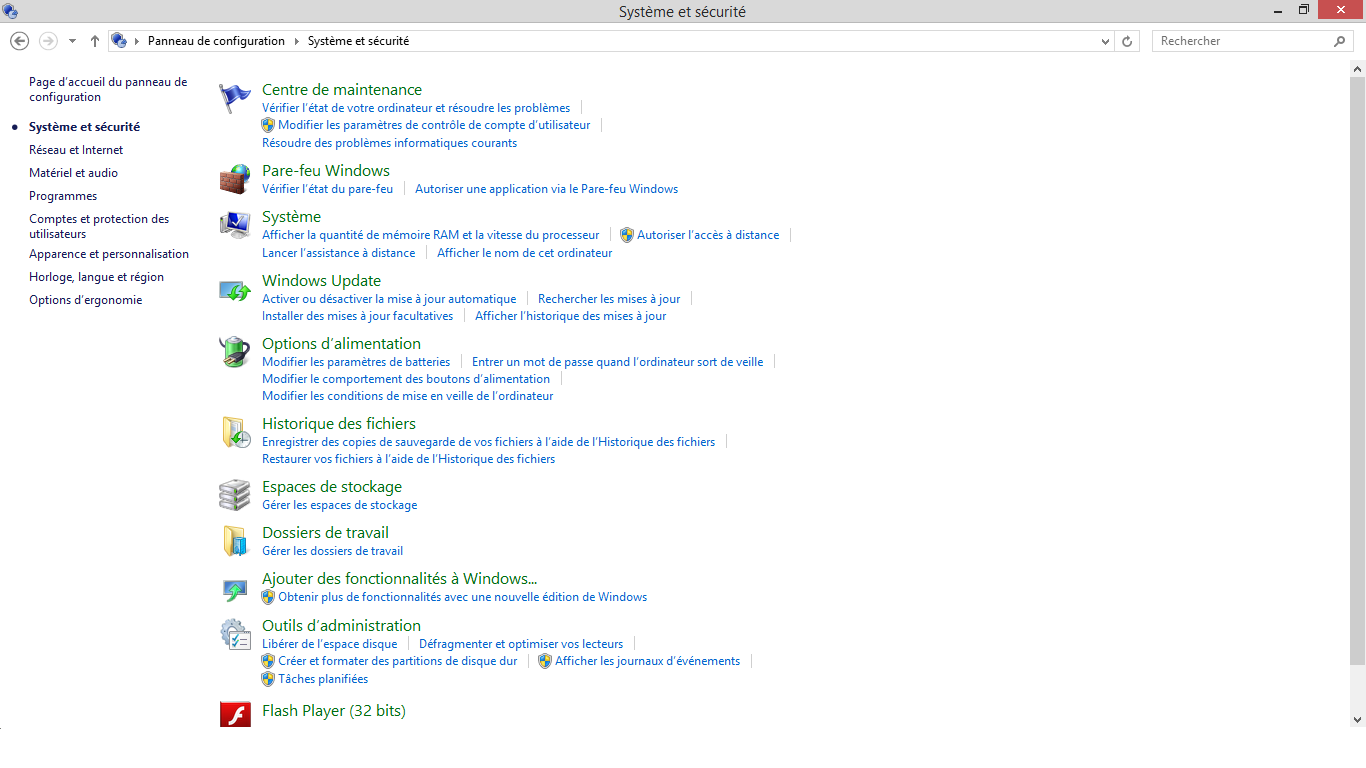Viewport: 1366px width, 768px height.
Task: Click Modifier le comportement des boutons d'alimentation
Action: pos(406,379)
